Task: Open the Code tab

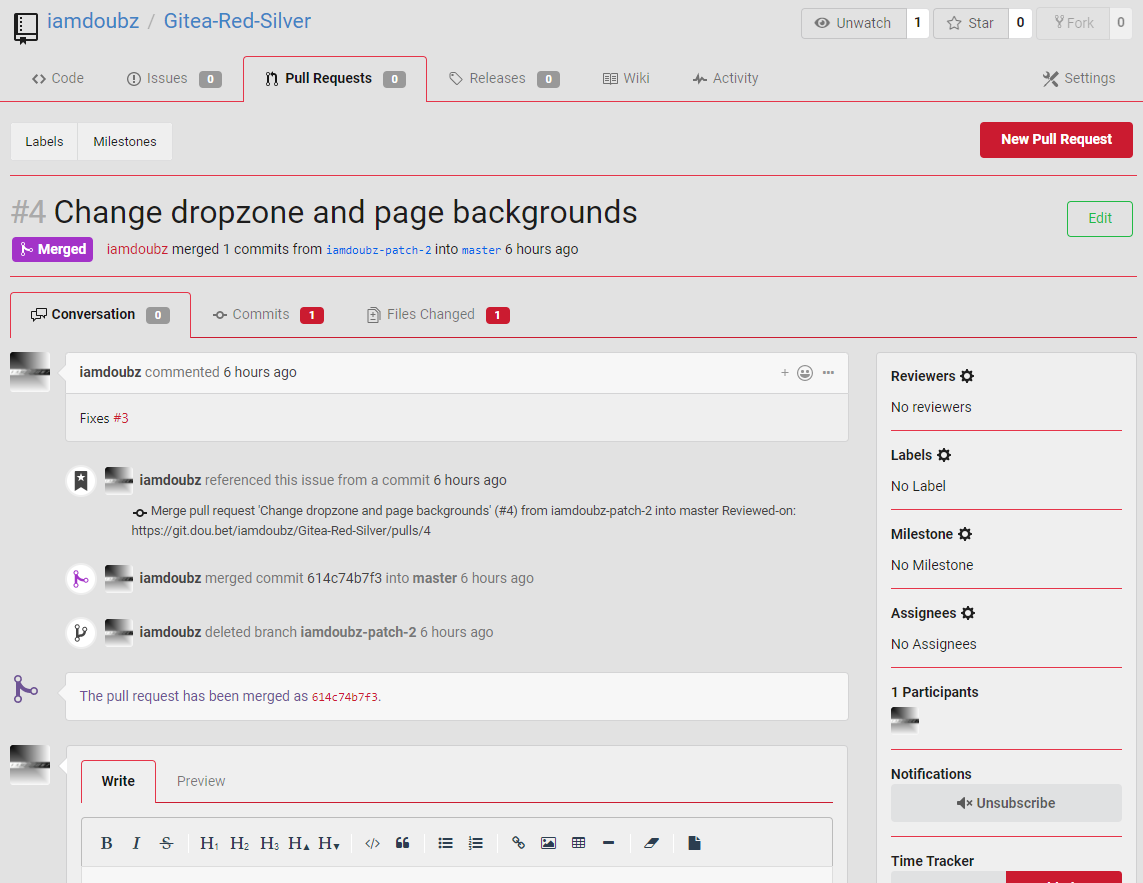Action: pyautogui.click(x=58, y=78)
